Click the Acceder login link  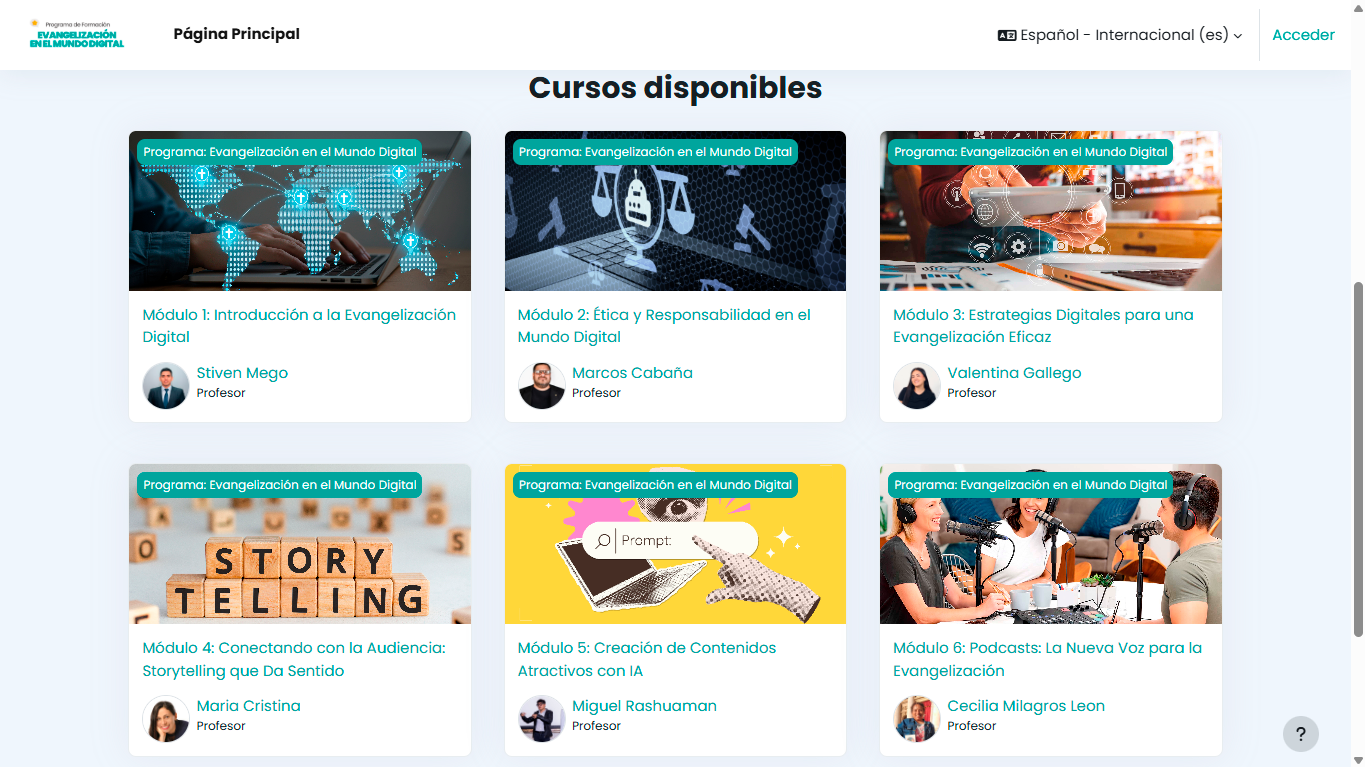coord(1303,35)
